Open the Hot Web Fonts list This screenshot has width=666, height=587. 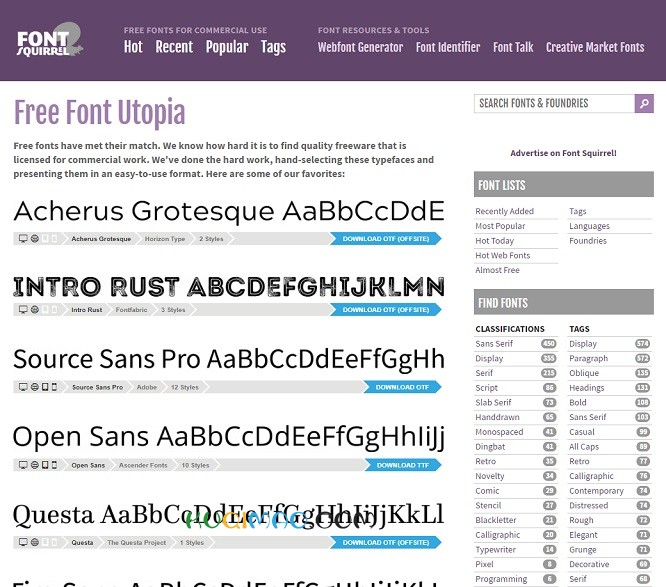[502, 255]
